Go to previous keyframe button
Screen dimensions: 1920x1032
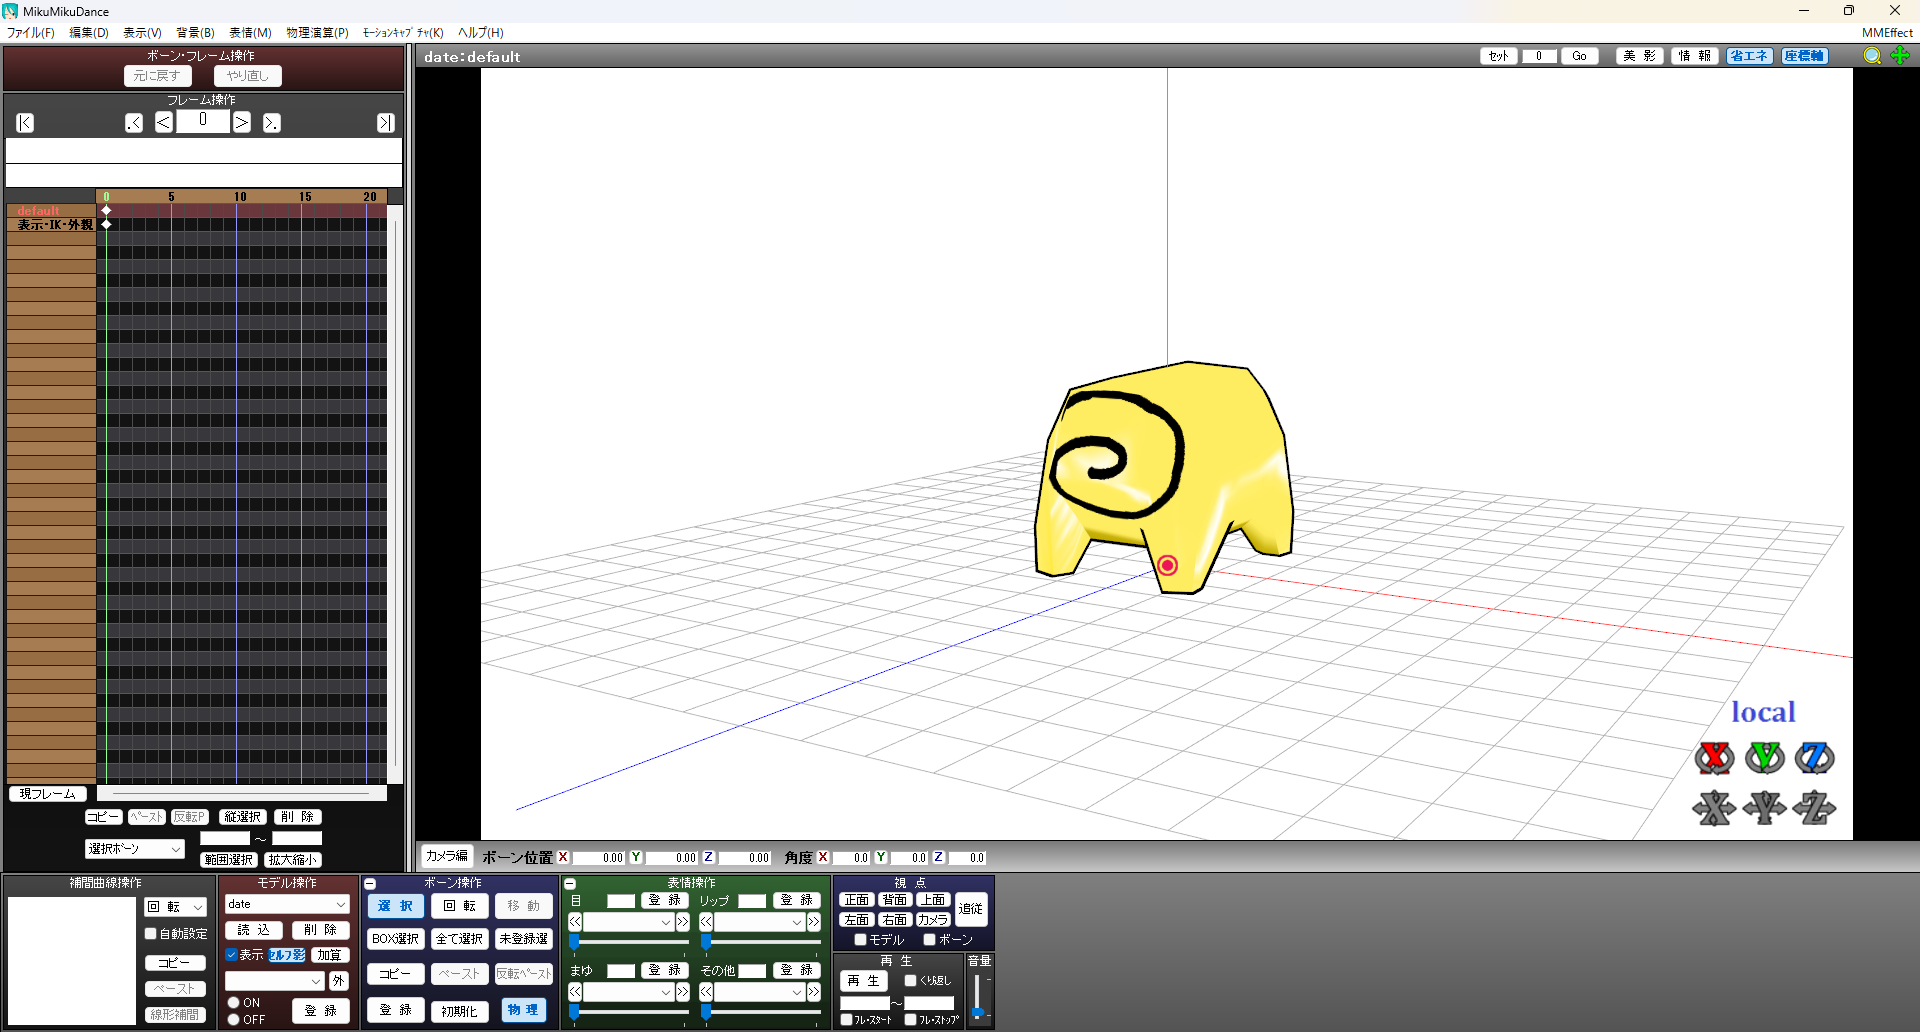coord(134,123)
